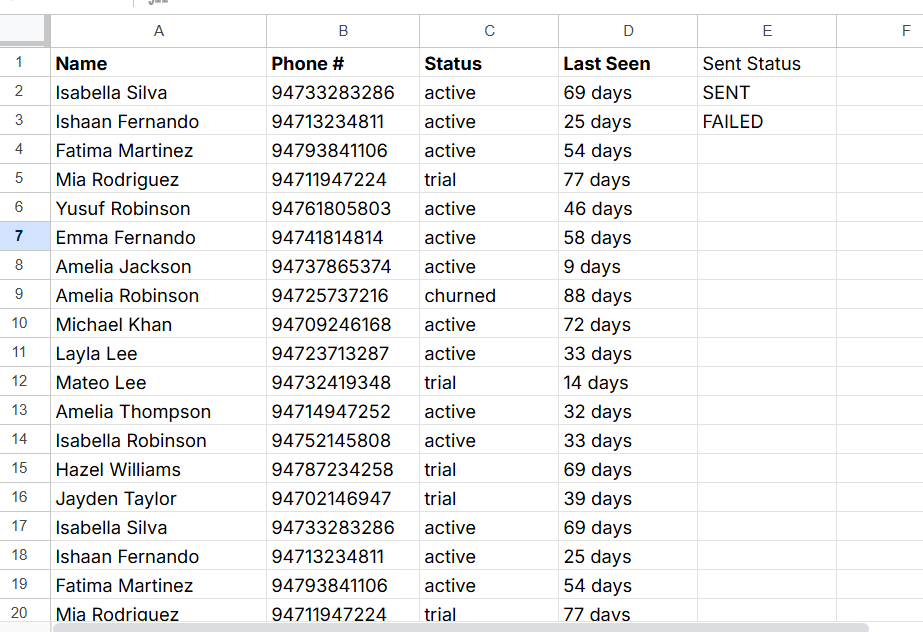
Task: Select column E header
Action: click(766, 31)
